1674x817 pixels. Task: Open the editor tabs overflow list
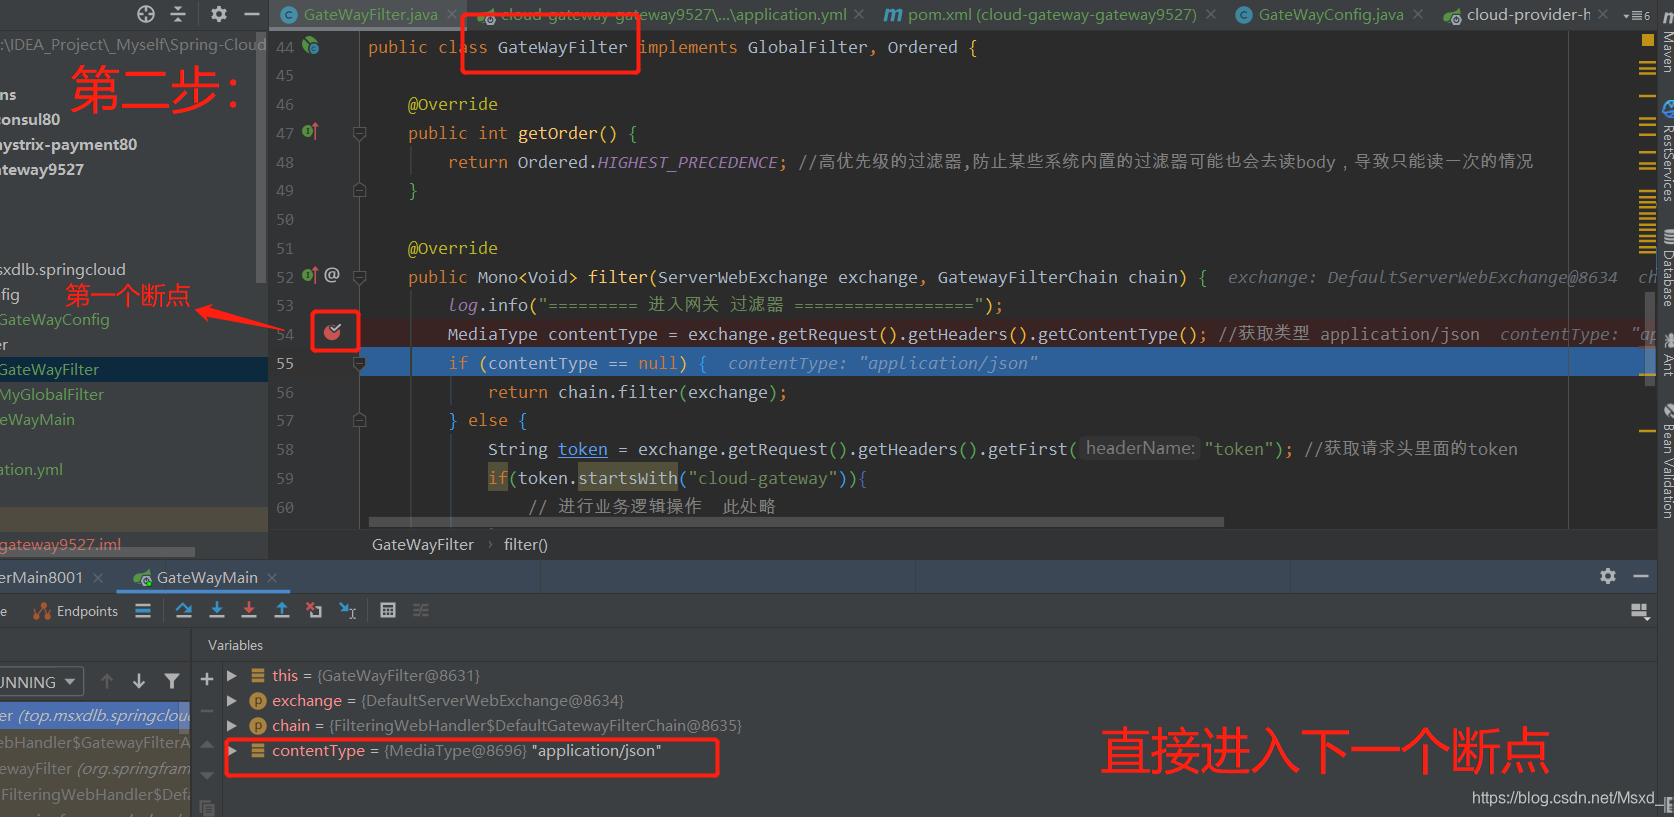(x=1636, y=15)
